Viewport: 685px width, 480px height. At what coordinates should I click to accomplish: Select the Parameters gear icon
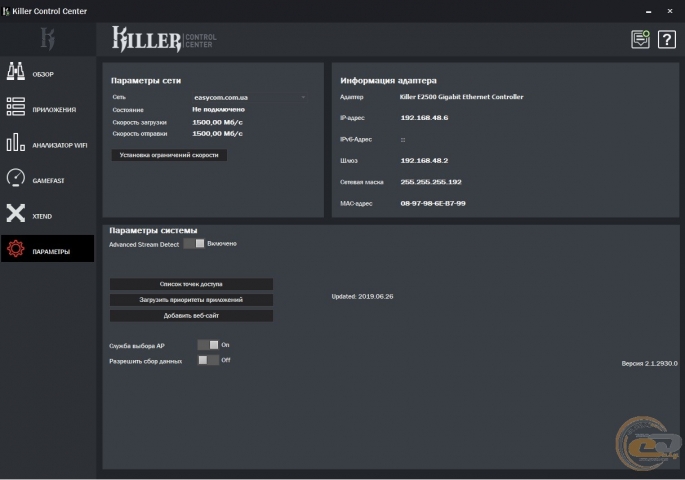pos(16,249)
